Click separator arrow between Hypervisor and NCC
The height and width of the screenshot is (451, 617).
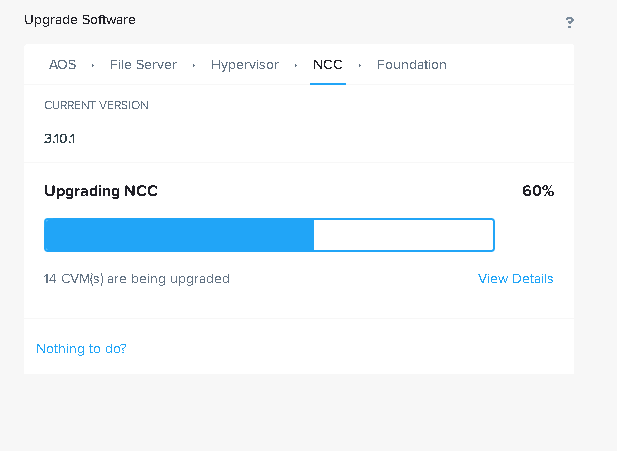[x=296, y=66]
